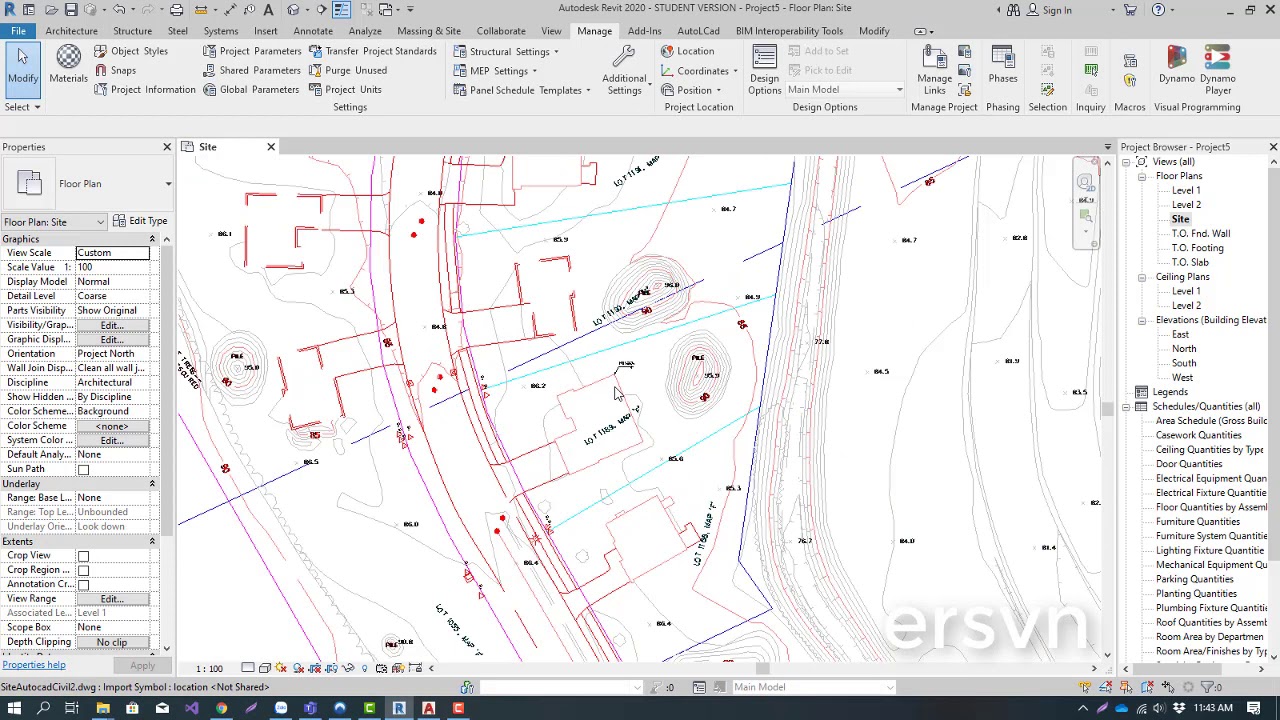Viewport: 1280px width, 720px height.
Task: Open Project Information dialog
Action: [x=145, y=89]
